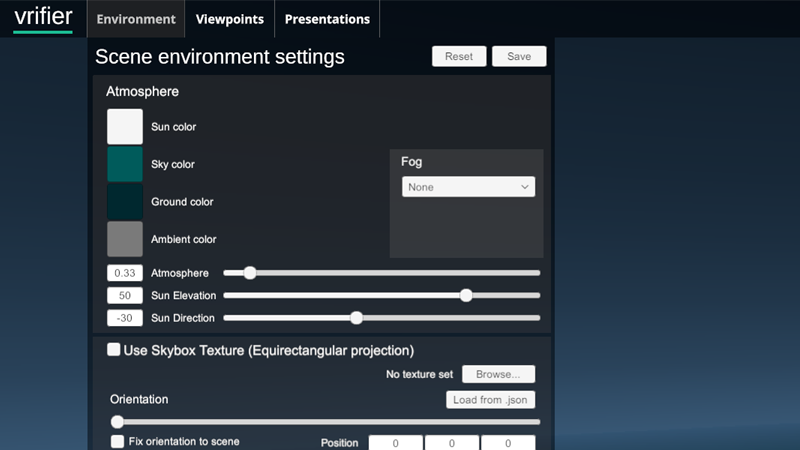800x450 pixels.
Task: Open the Environment tab
Action: tap(136, 19)
